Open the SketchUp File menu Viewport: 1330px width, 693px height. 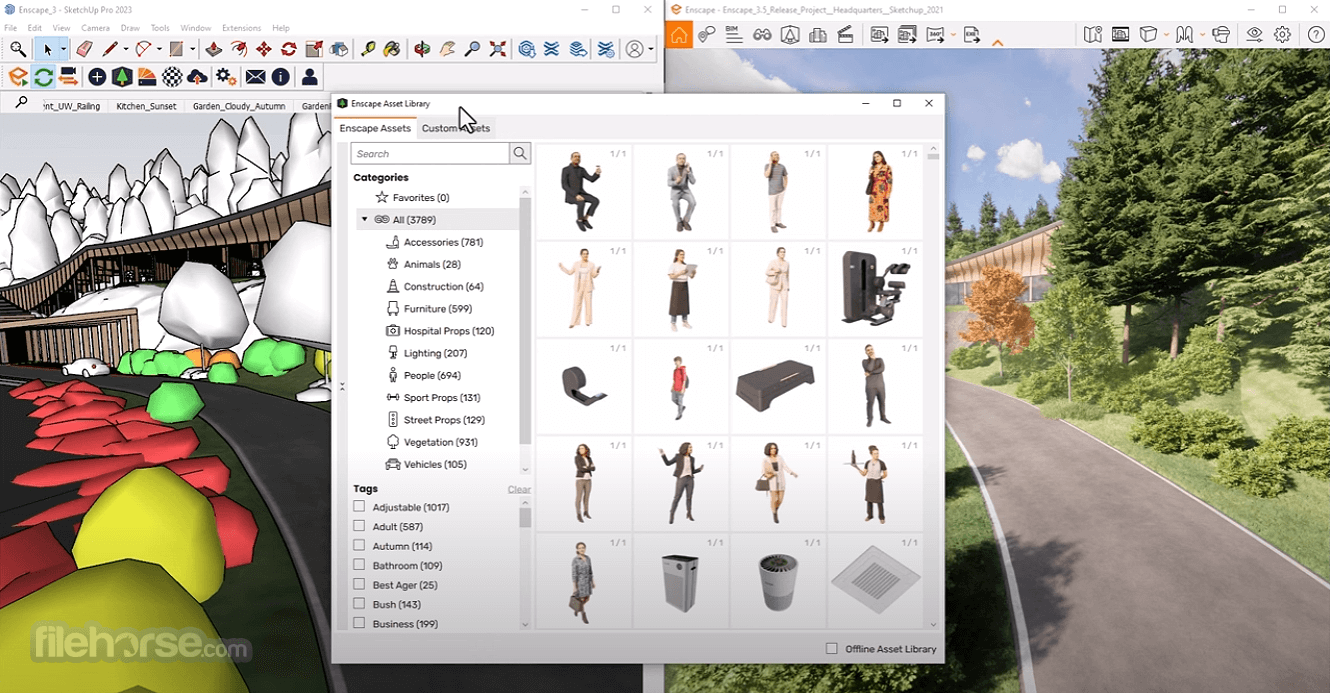(10, 28)
